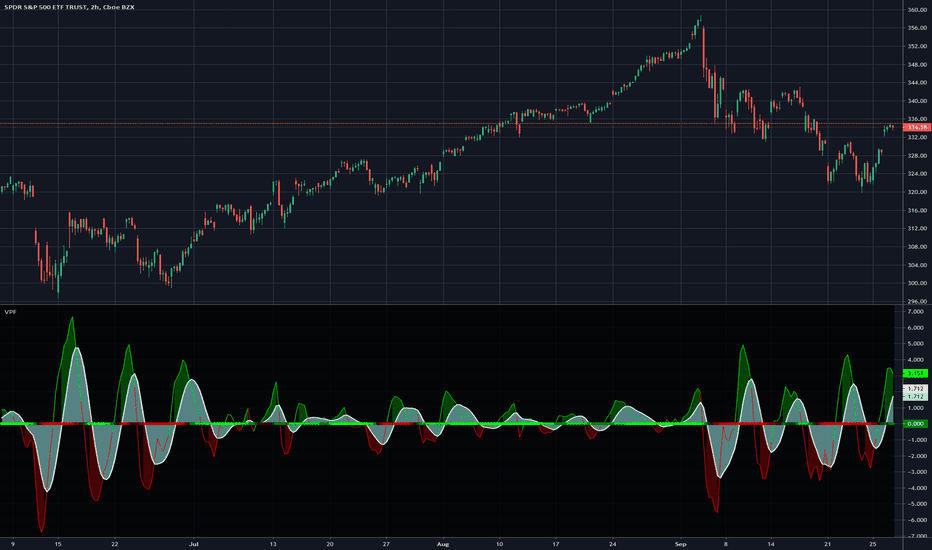Click the -3.000 indicator scale label
This screenshot has width=932, height=550.
point(916,472)
